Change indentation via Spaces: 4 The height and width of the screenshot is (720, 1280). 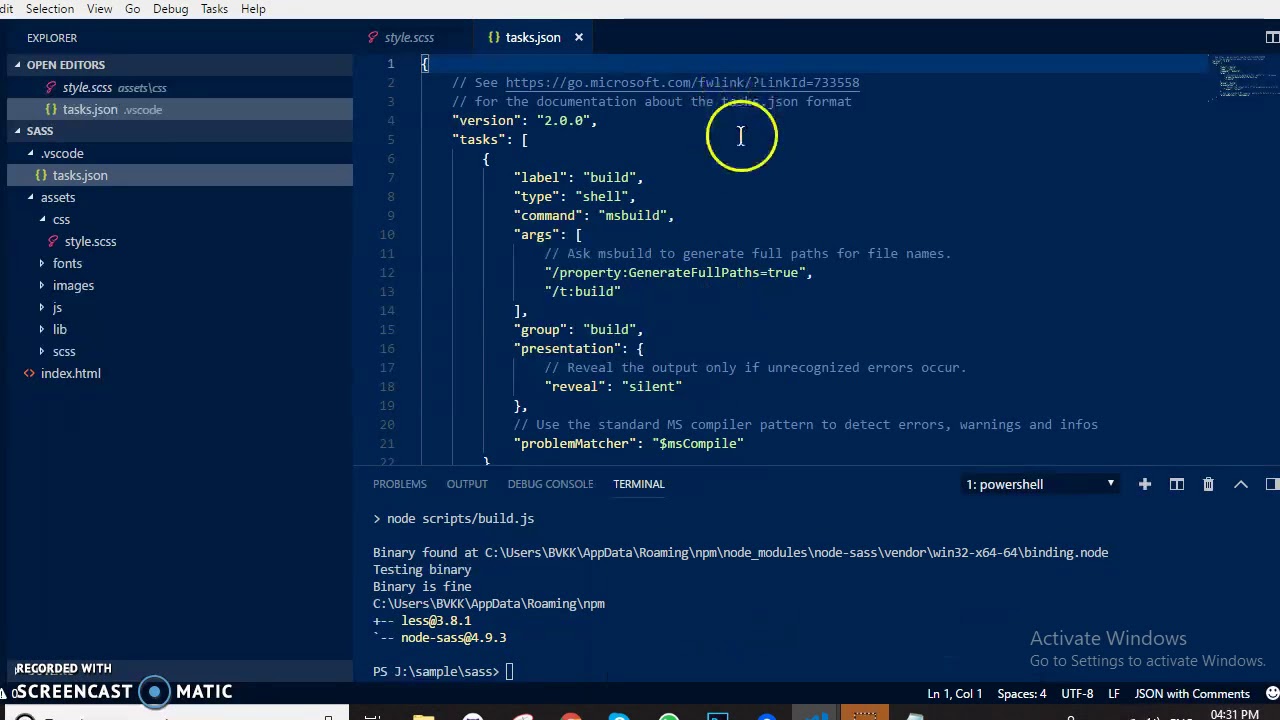click(x=1022, y=694)
